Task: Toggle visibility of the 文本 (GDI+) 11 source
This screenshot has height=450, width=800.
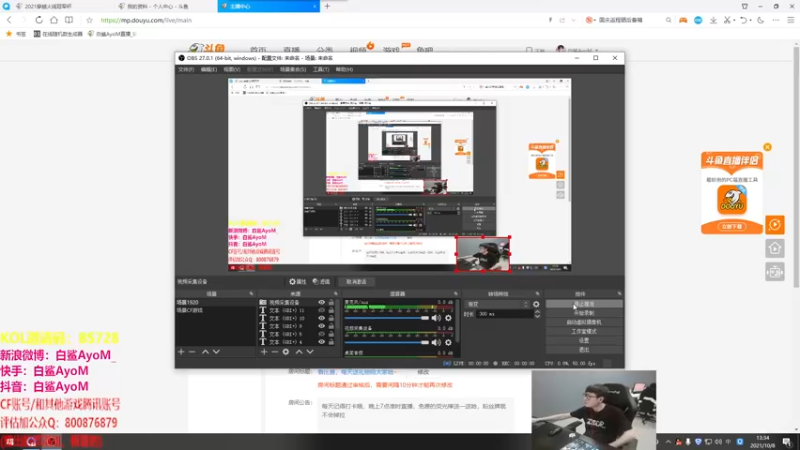Action: click(x=321, y=310)
